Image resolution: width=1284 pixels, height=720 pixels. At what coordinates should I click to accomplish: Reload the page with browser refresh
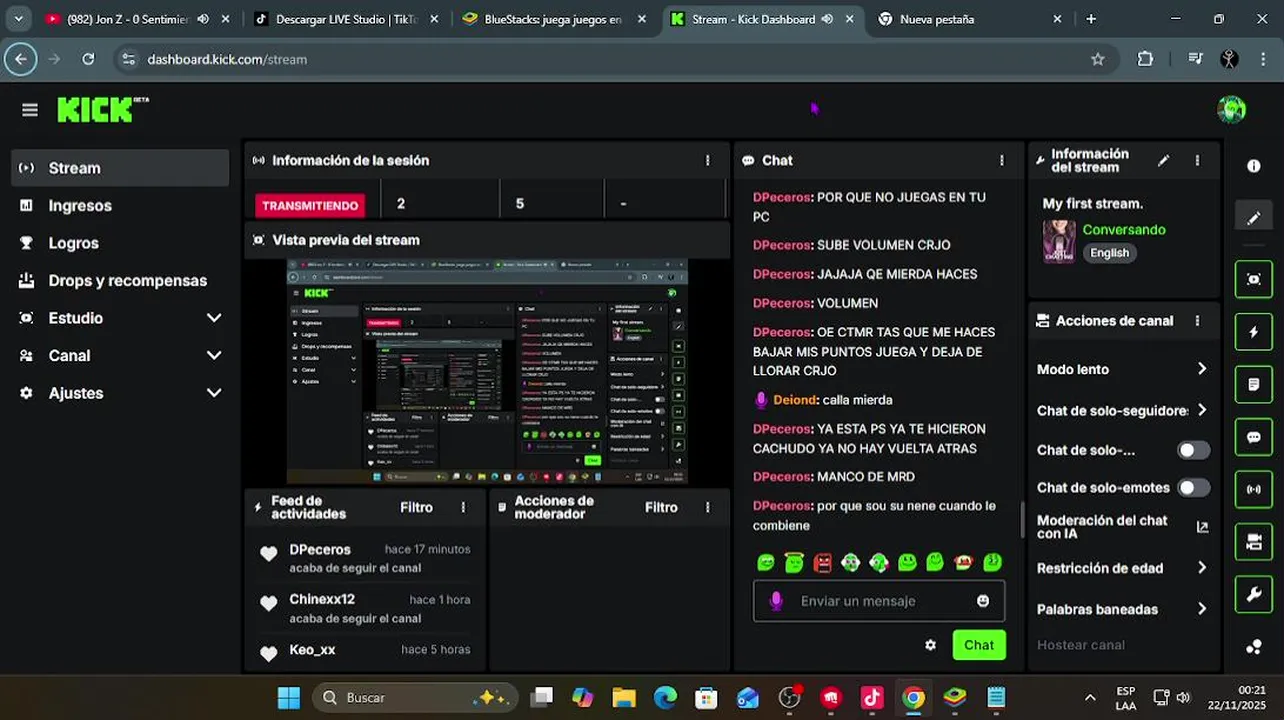pyautogui.click(x=88, y=59)
